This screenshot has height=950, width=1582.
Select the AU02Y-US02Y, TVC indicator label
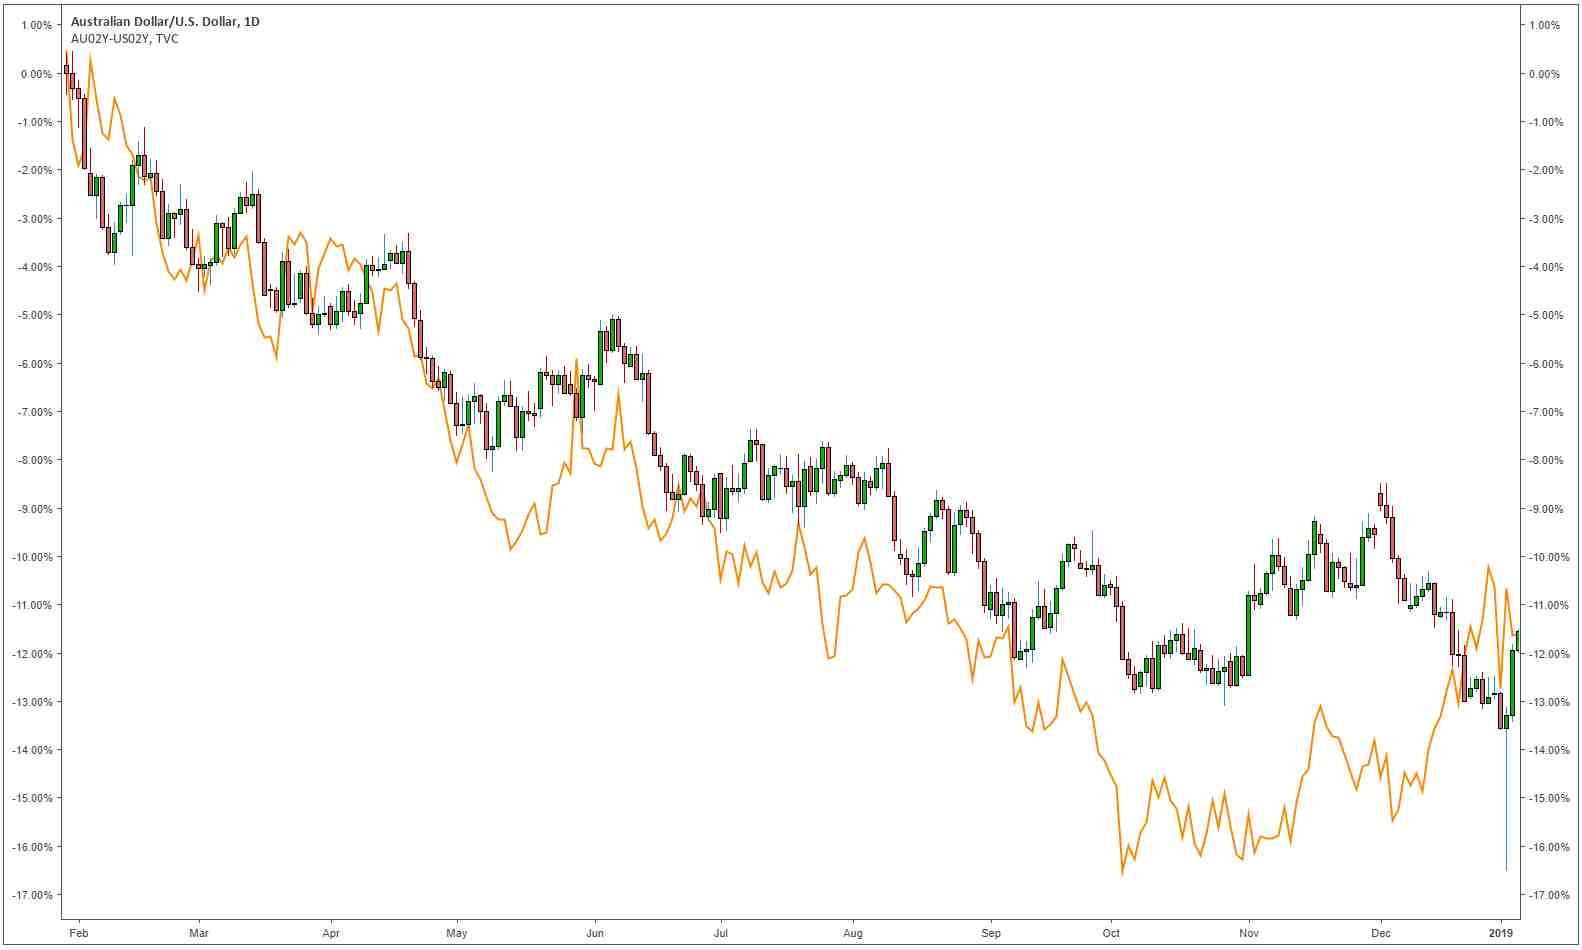click(x=125, y=38)
